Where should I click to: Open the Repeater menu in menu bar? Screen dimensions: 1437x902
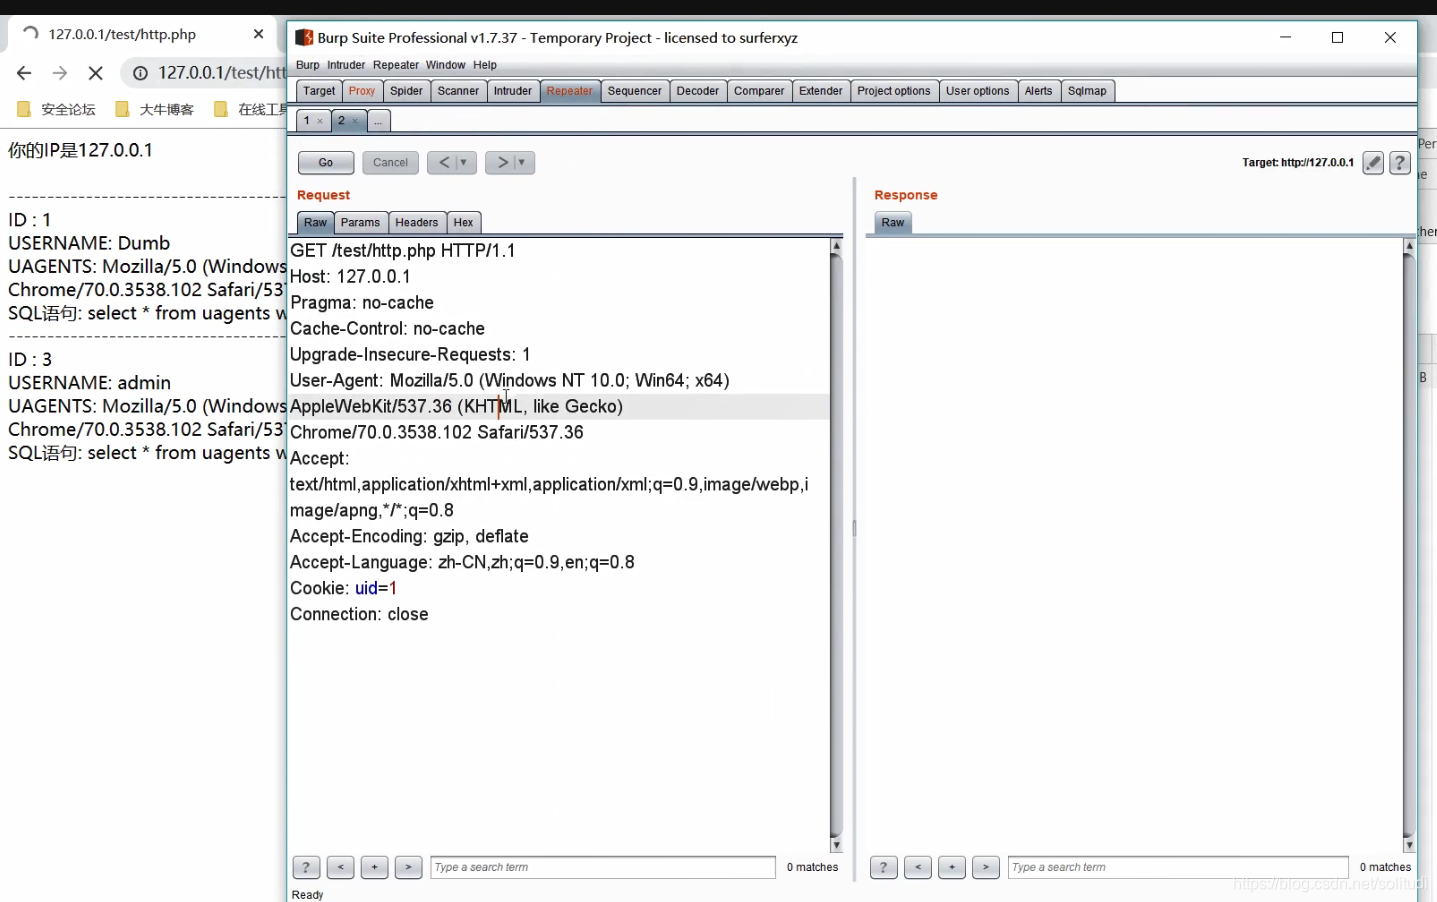coord(396,65)
